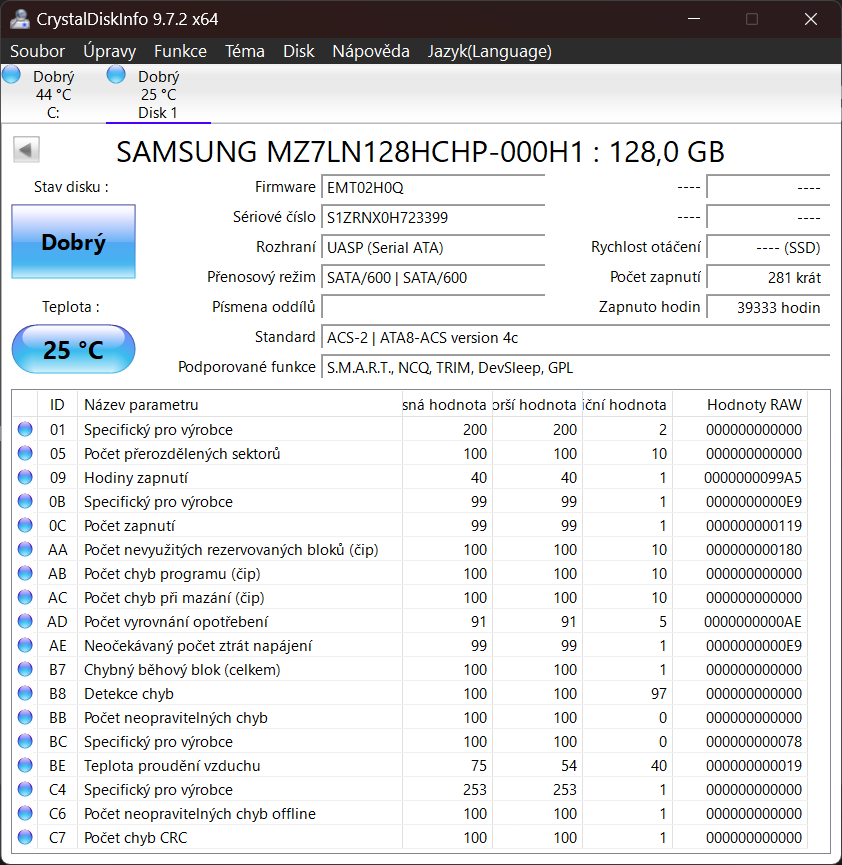Viewport: 842px width, 865px height.
Task: Click the 25 °C temperature button
Action: click(73, 350)
